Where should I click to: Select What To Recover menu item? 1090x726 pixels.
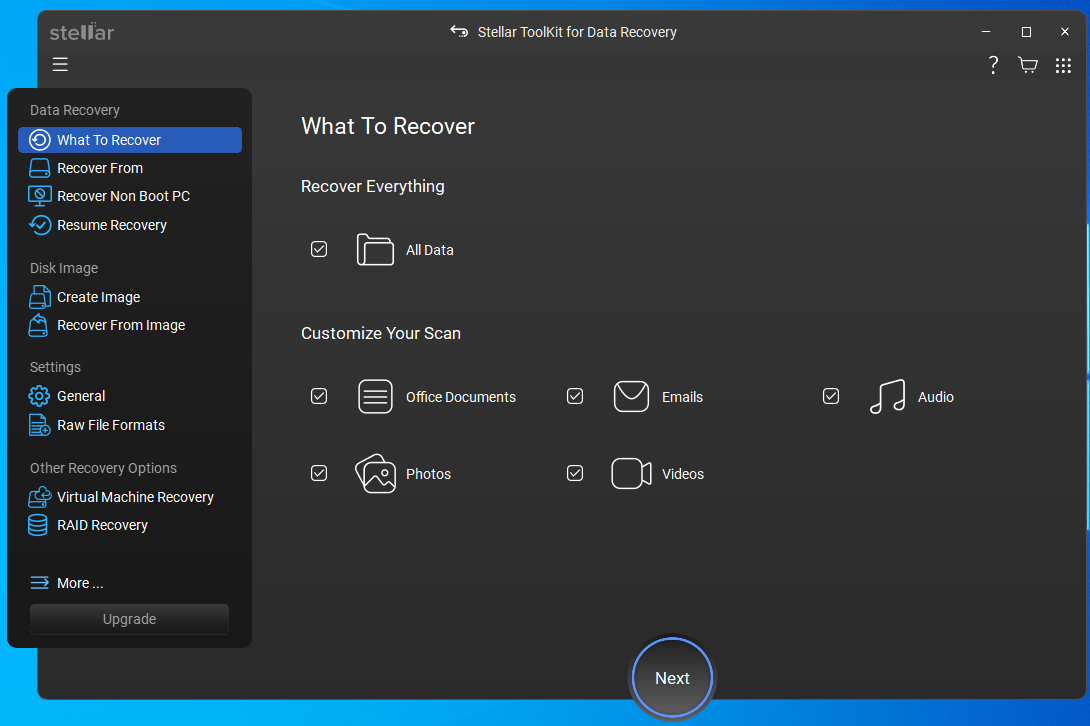tap(130, 140)
